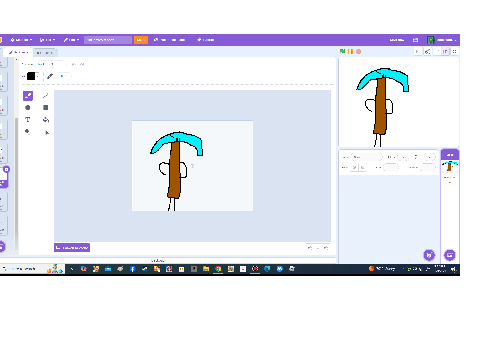
Task: Select the highlighted costume thumbnail in list
Action: 3,177
